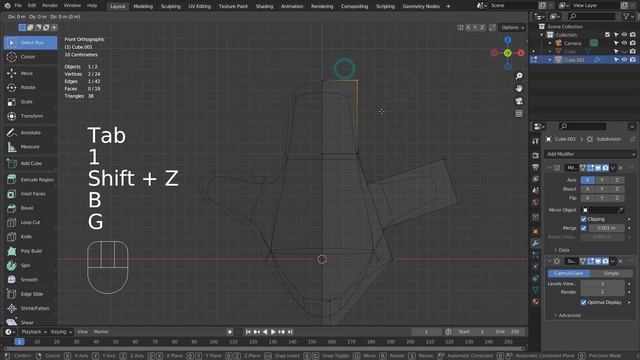Select the Annotate tool
The width and height of the screenshot is (640, 360).
pyautogui.click(x=30, y=133)
